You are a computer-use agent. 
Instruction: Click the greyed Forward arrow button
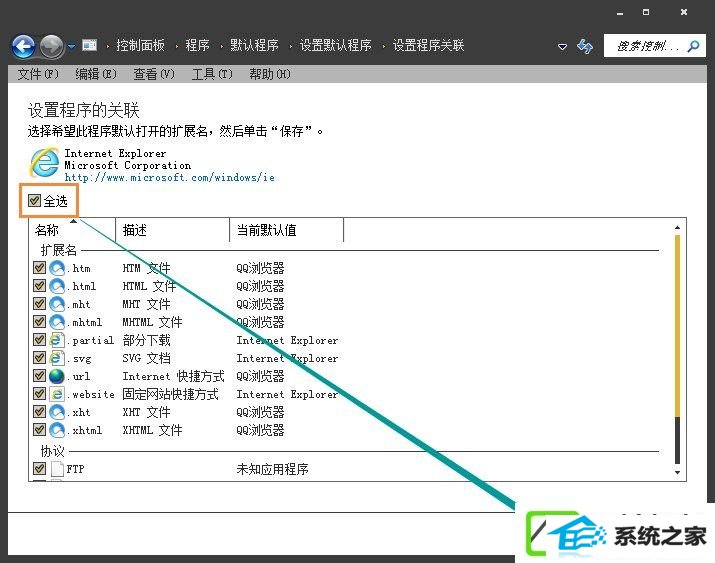(x=52, y=46)
